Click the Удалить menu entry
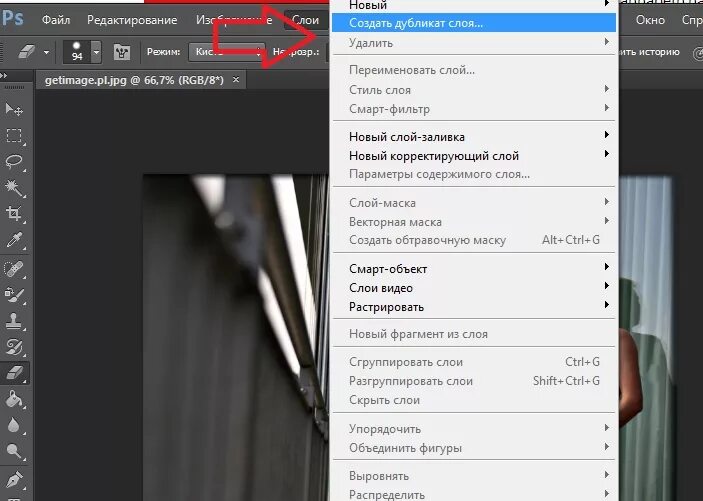This screenshot has width=703, height=501. point(474,43)
